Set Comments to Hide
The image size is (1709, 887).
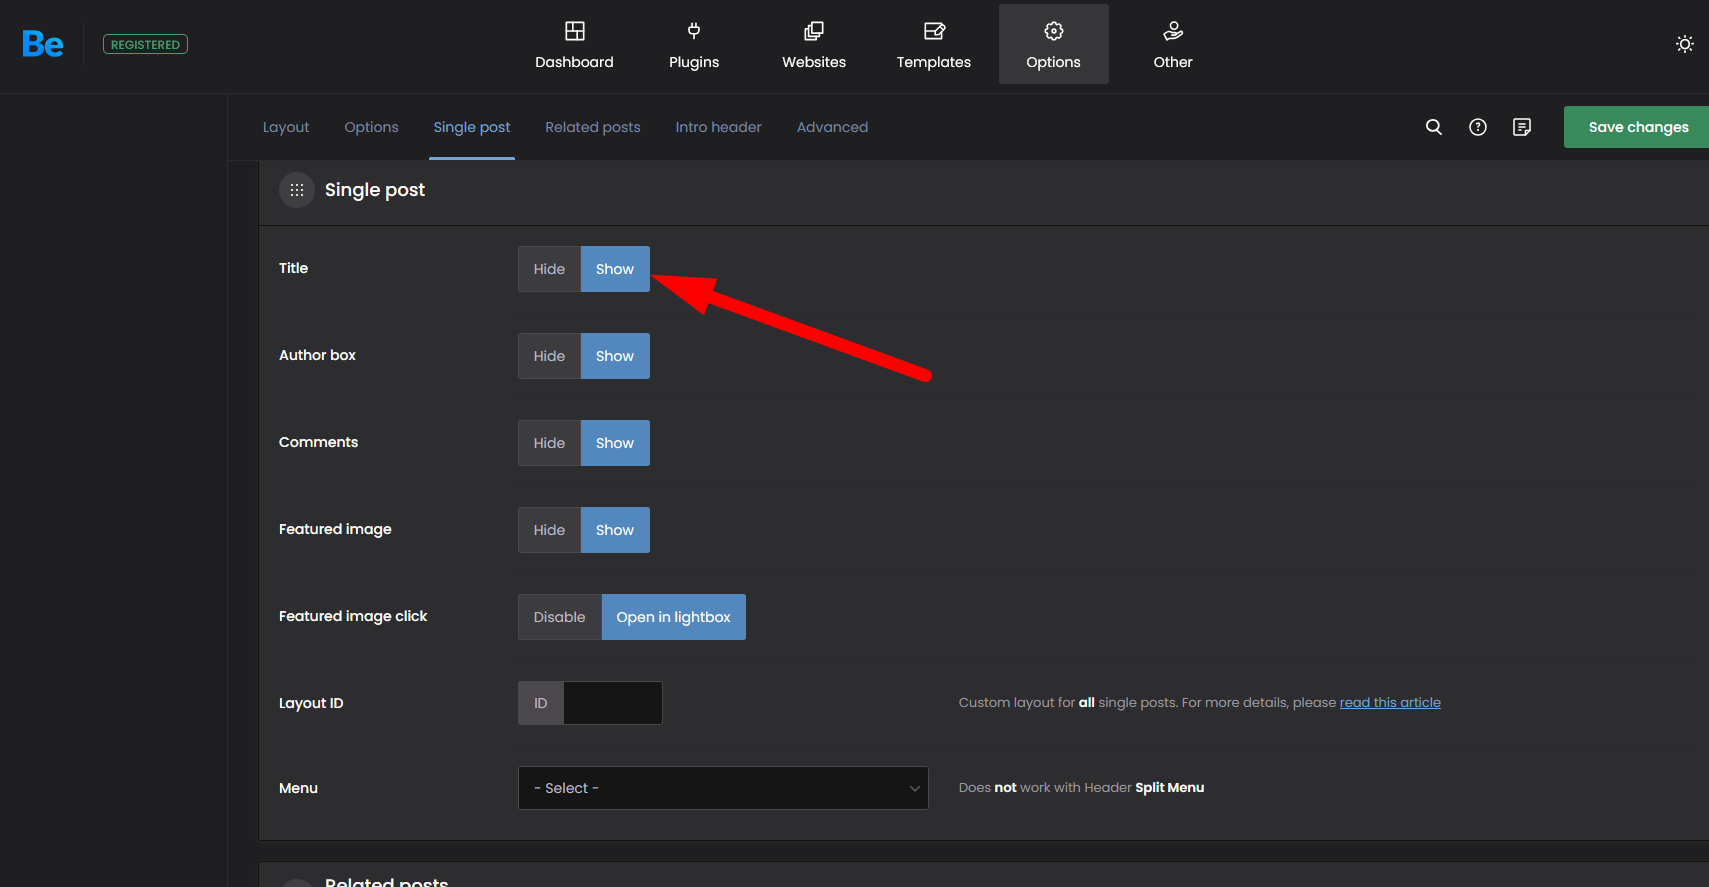click(x=549, y=443)
